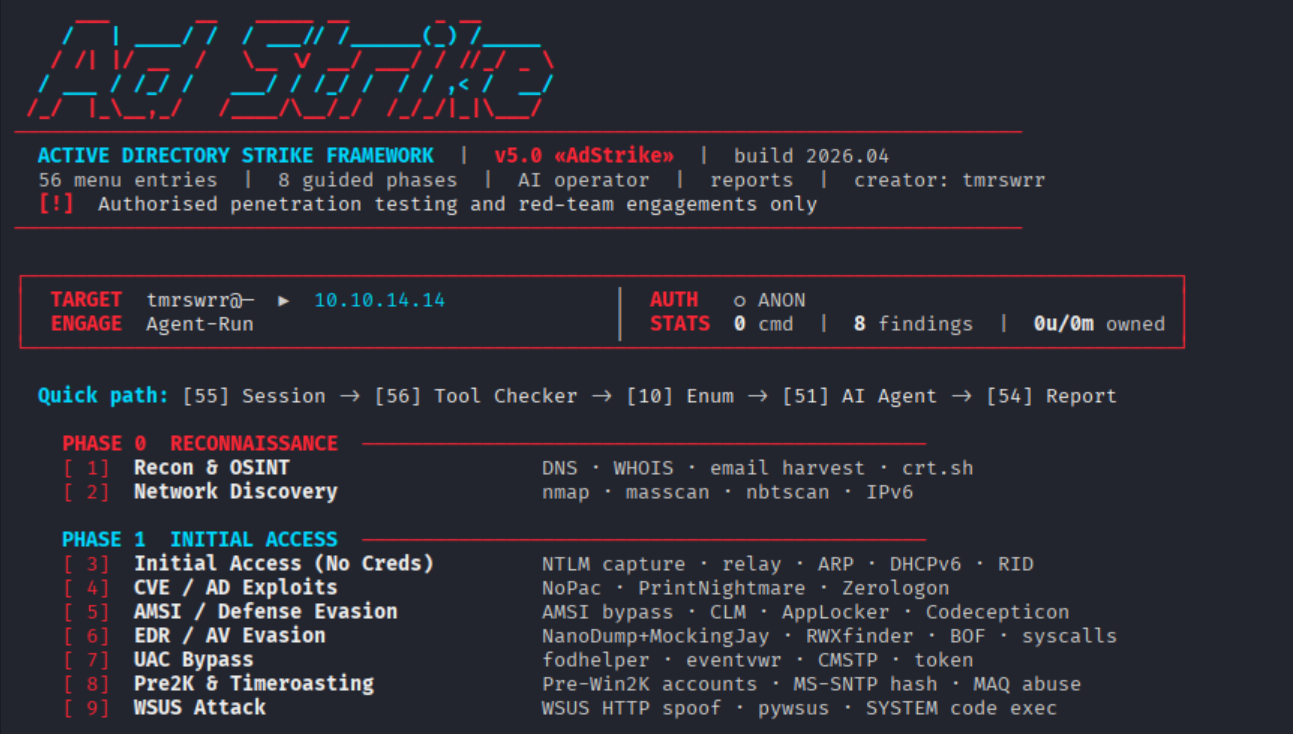1293x734 pixels.
Task: Click the version text "v5.0 «AdStrike»"
Action: 583,156
